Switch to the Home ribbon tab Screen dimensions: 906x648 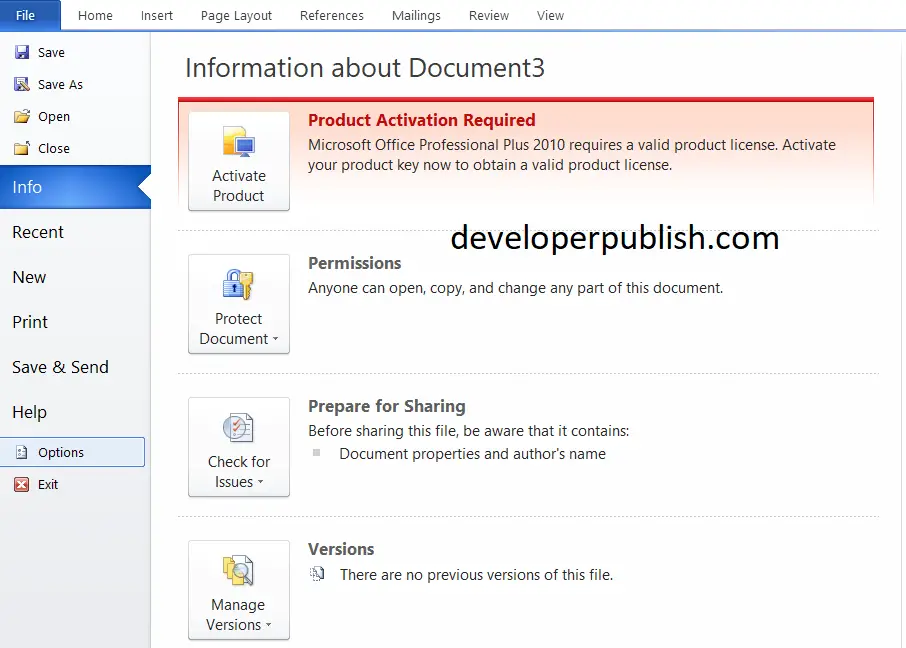[95, 16]
